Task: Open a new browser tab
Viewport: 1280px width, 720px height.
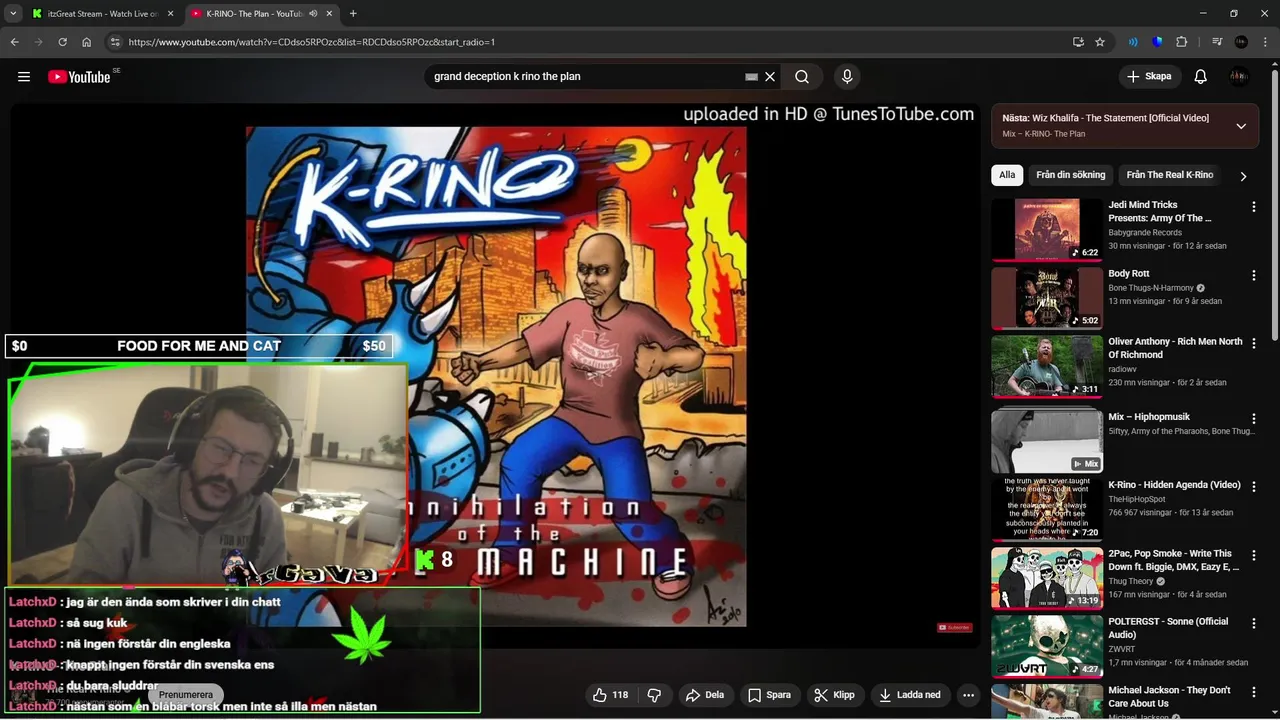Action: coord(353,14)
